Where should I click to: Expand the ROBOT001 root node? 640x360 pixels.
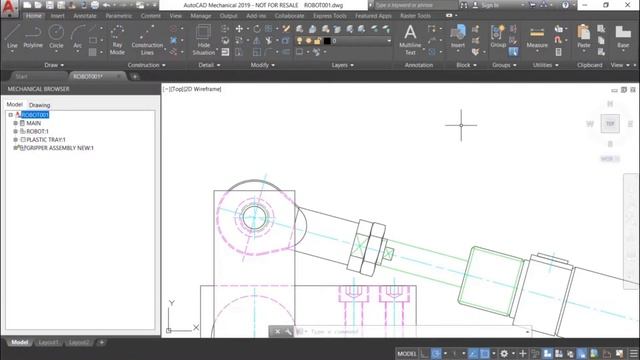click(x=11, y=115)
